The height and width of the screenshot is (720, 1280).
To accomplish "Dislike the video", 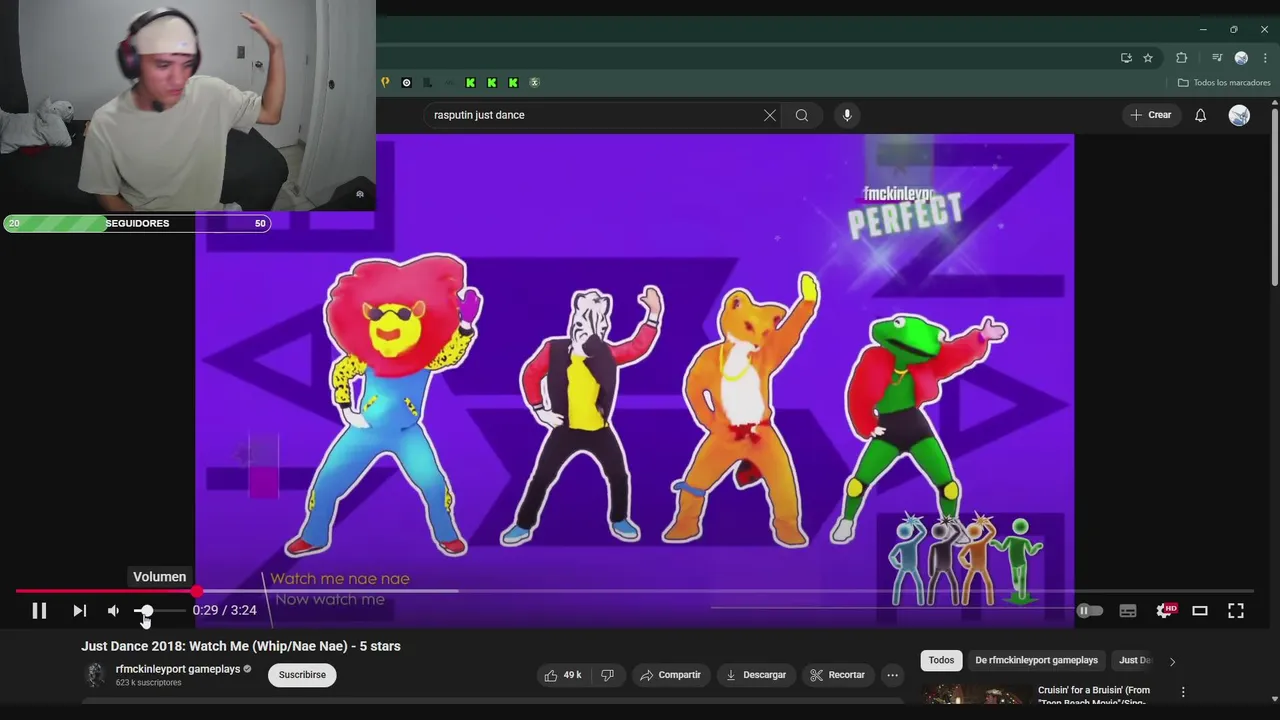I will (x=608, y=675).
